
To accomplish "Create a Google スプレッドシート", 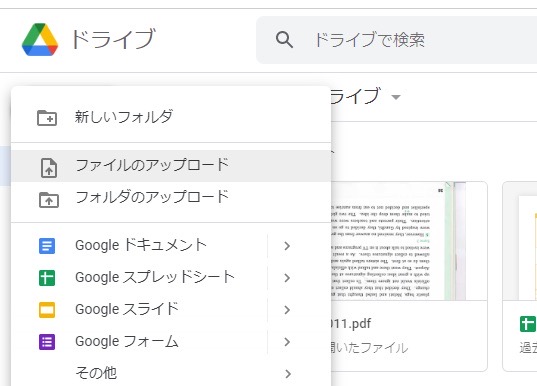I will tap(155, 277).
